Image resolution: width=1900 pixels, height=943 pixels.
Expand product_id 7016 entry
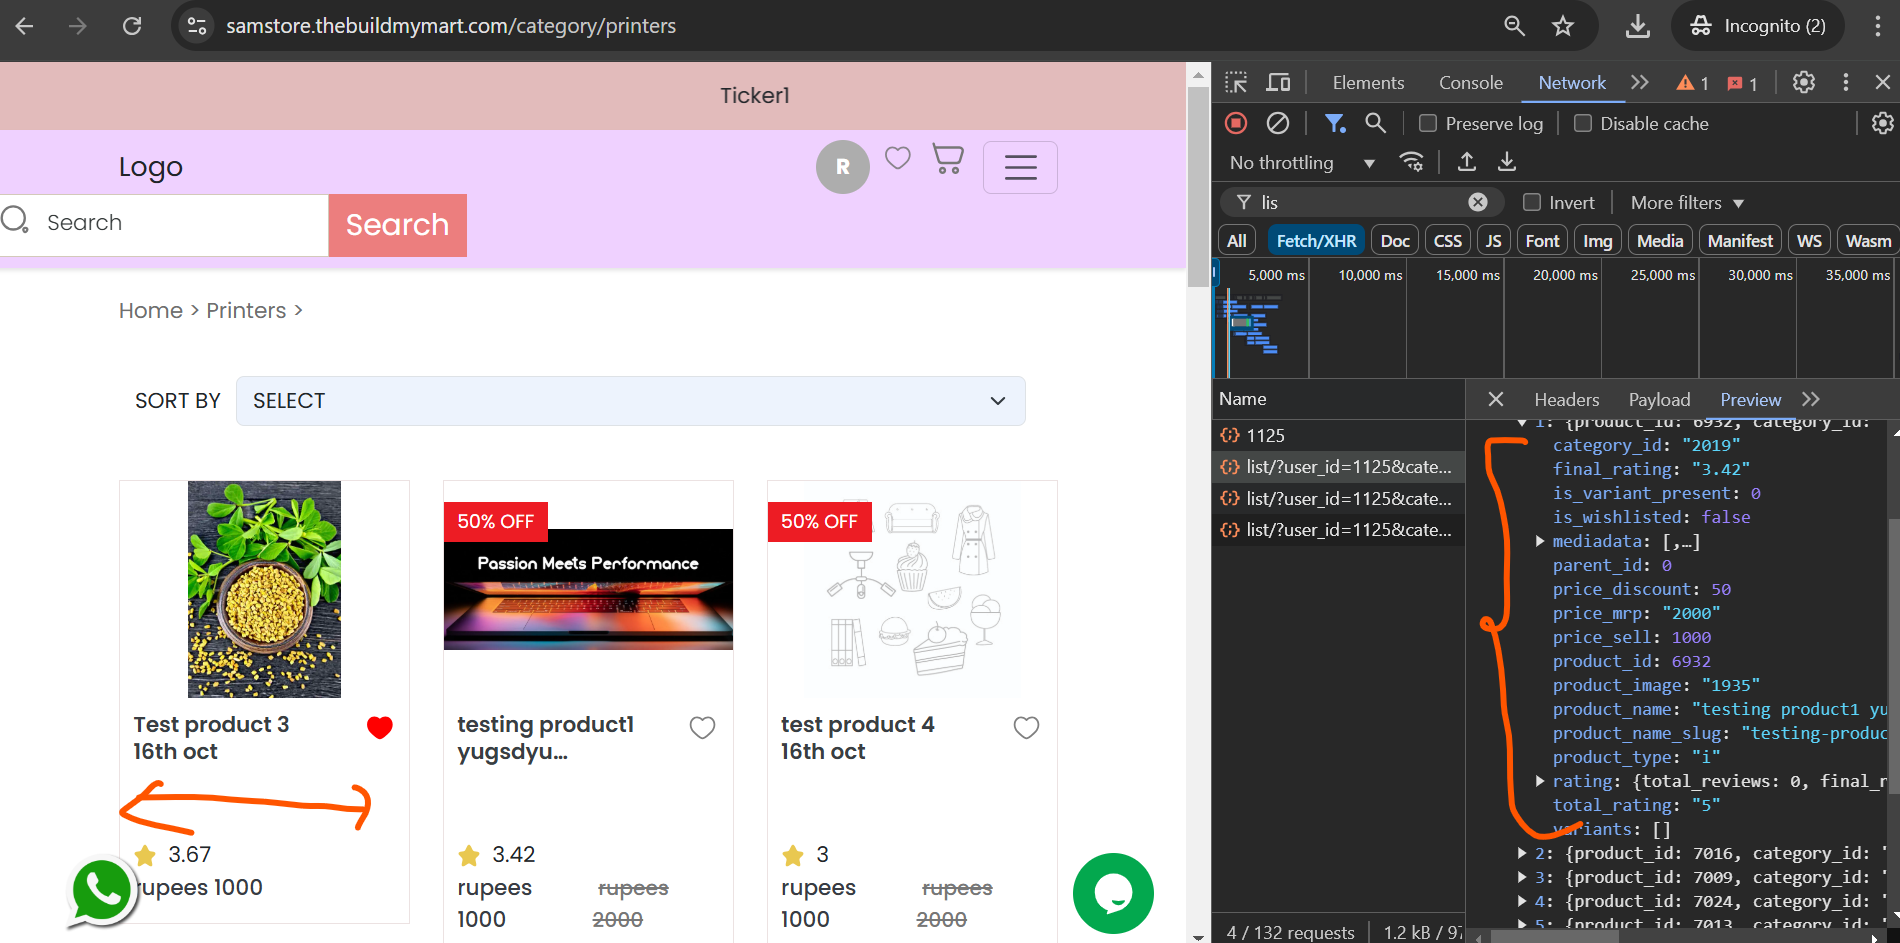pyautogui.click(x=1522, y=853)
